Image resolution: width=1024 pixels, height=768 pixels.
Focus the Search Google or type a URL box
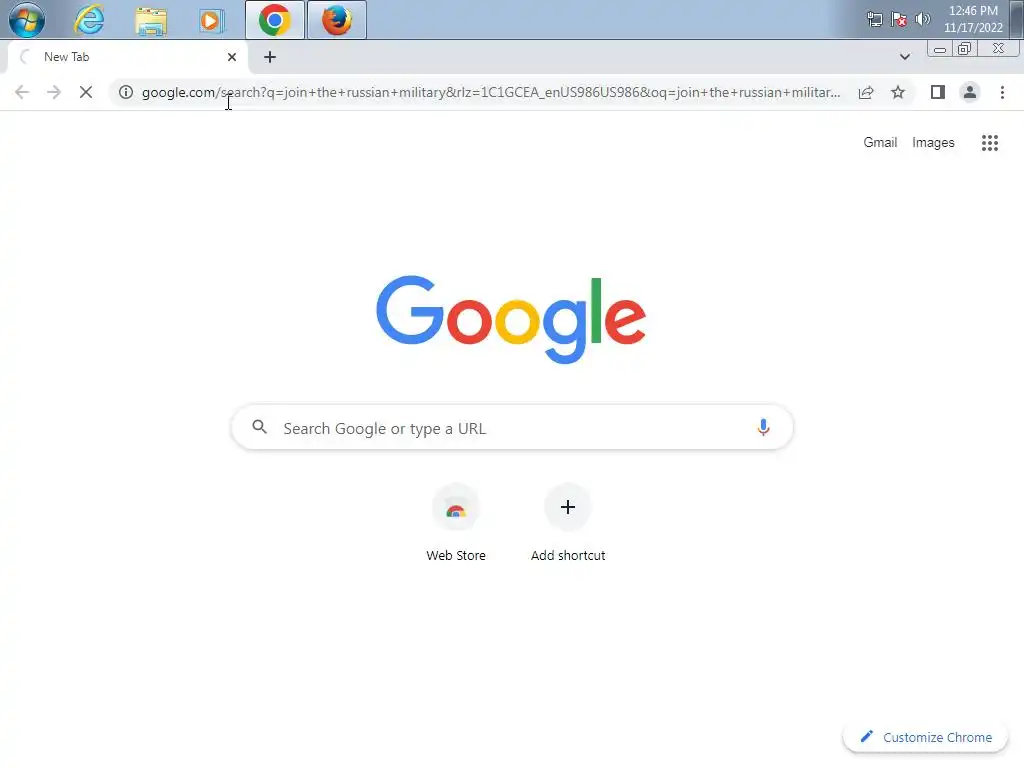click(x=512, y=428)
